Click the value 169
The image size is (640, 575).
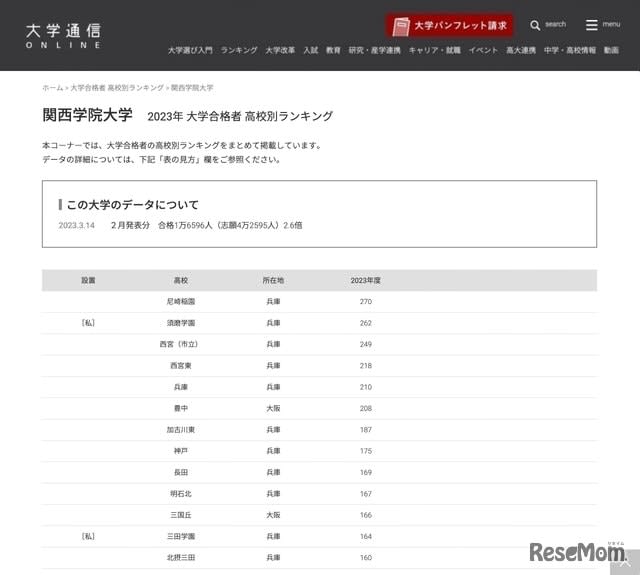366,472
